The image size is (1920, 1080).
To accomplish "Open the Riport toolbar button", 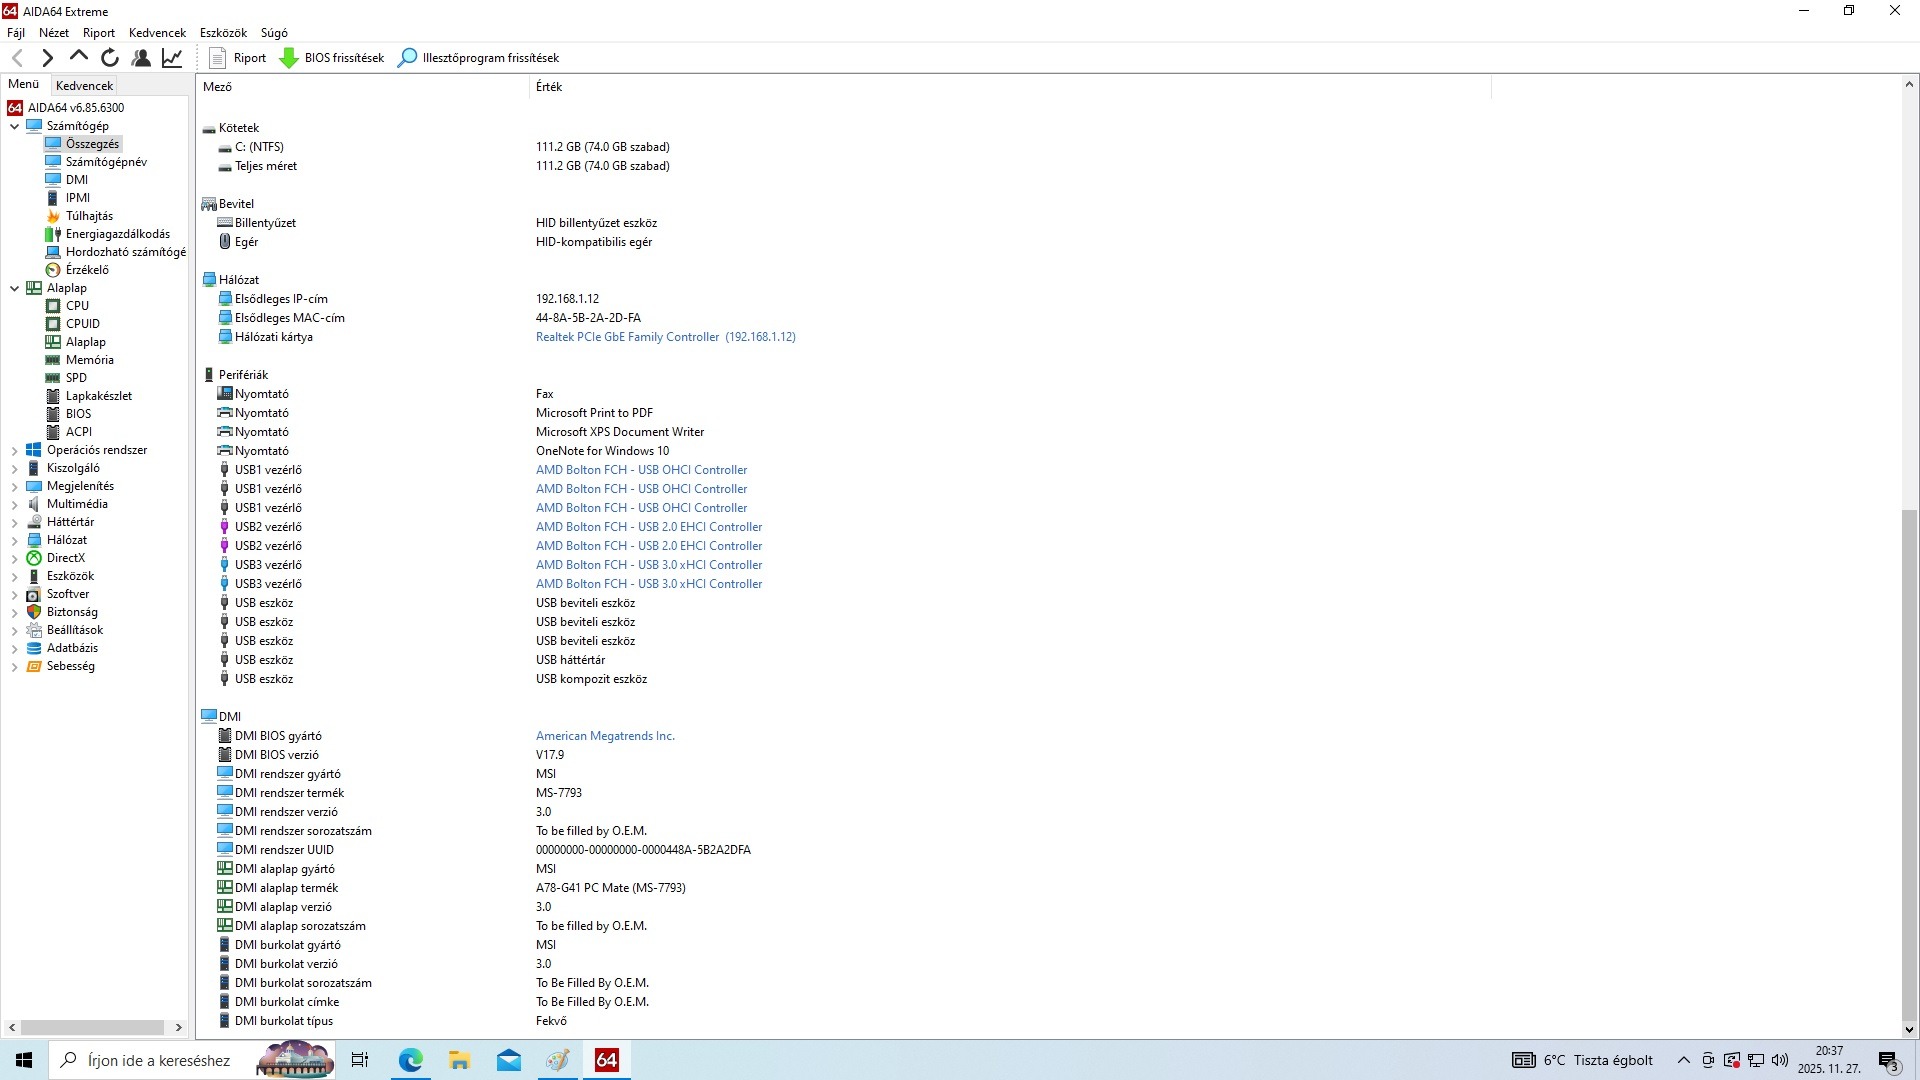I will (238, 58).
